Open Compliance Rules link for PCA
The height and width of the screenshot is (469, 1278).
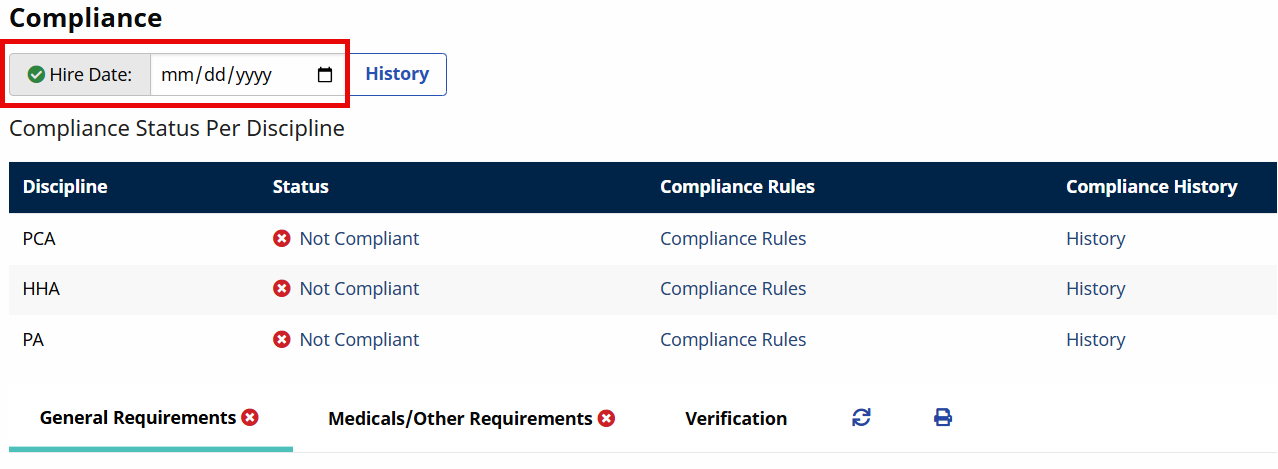click(x=733, y=239)
